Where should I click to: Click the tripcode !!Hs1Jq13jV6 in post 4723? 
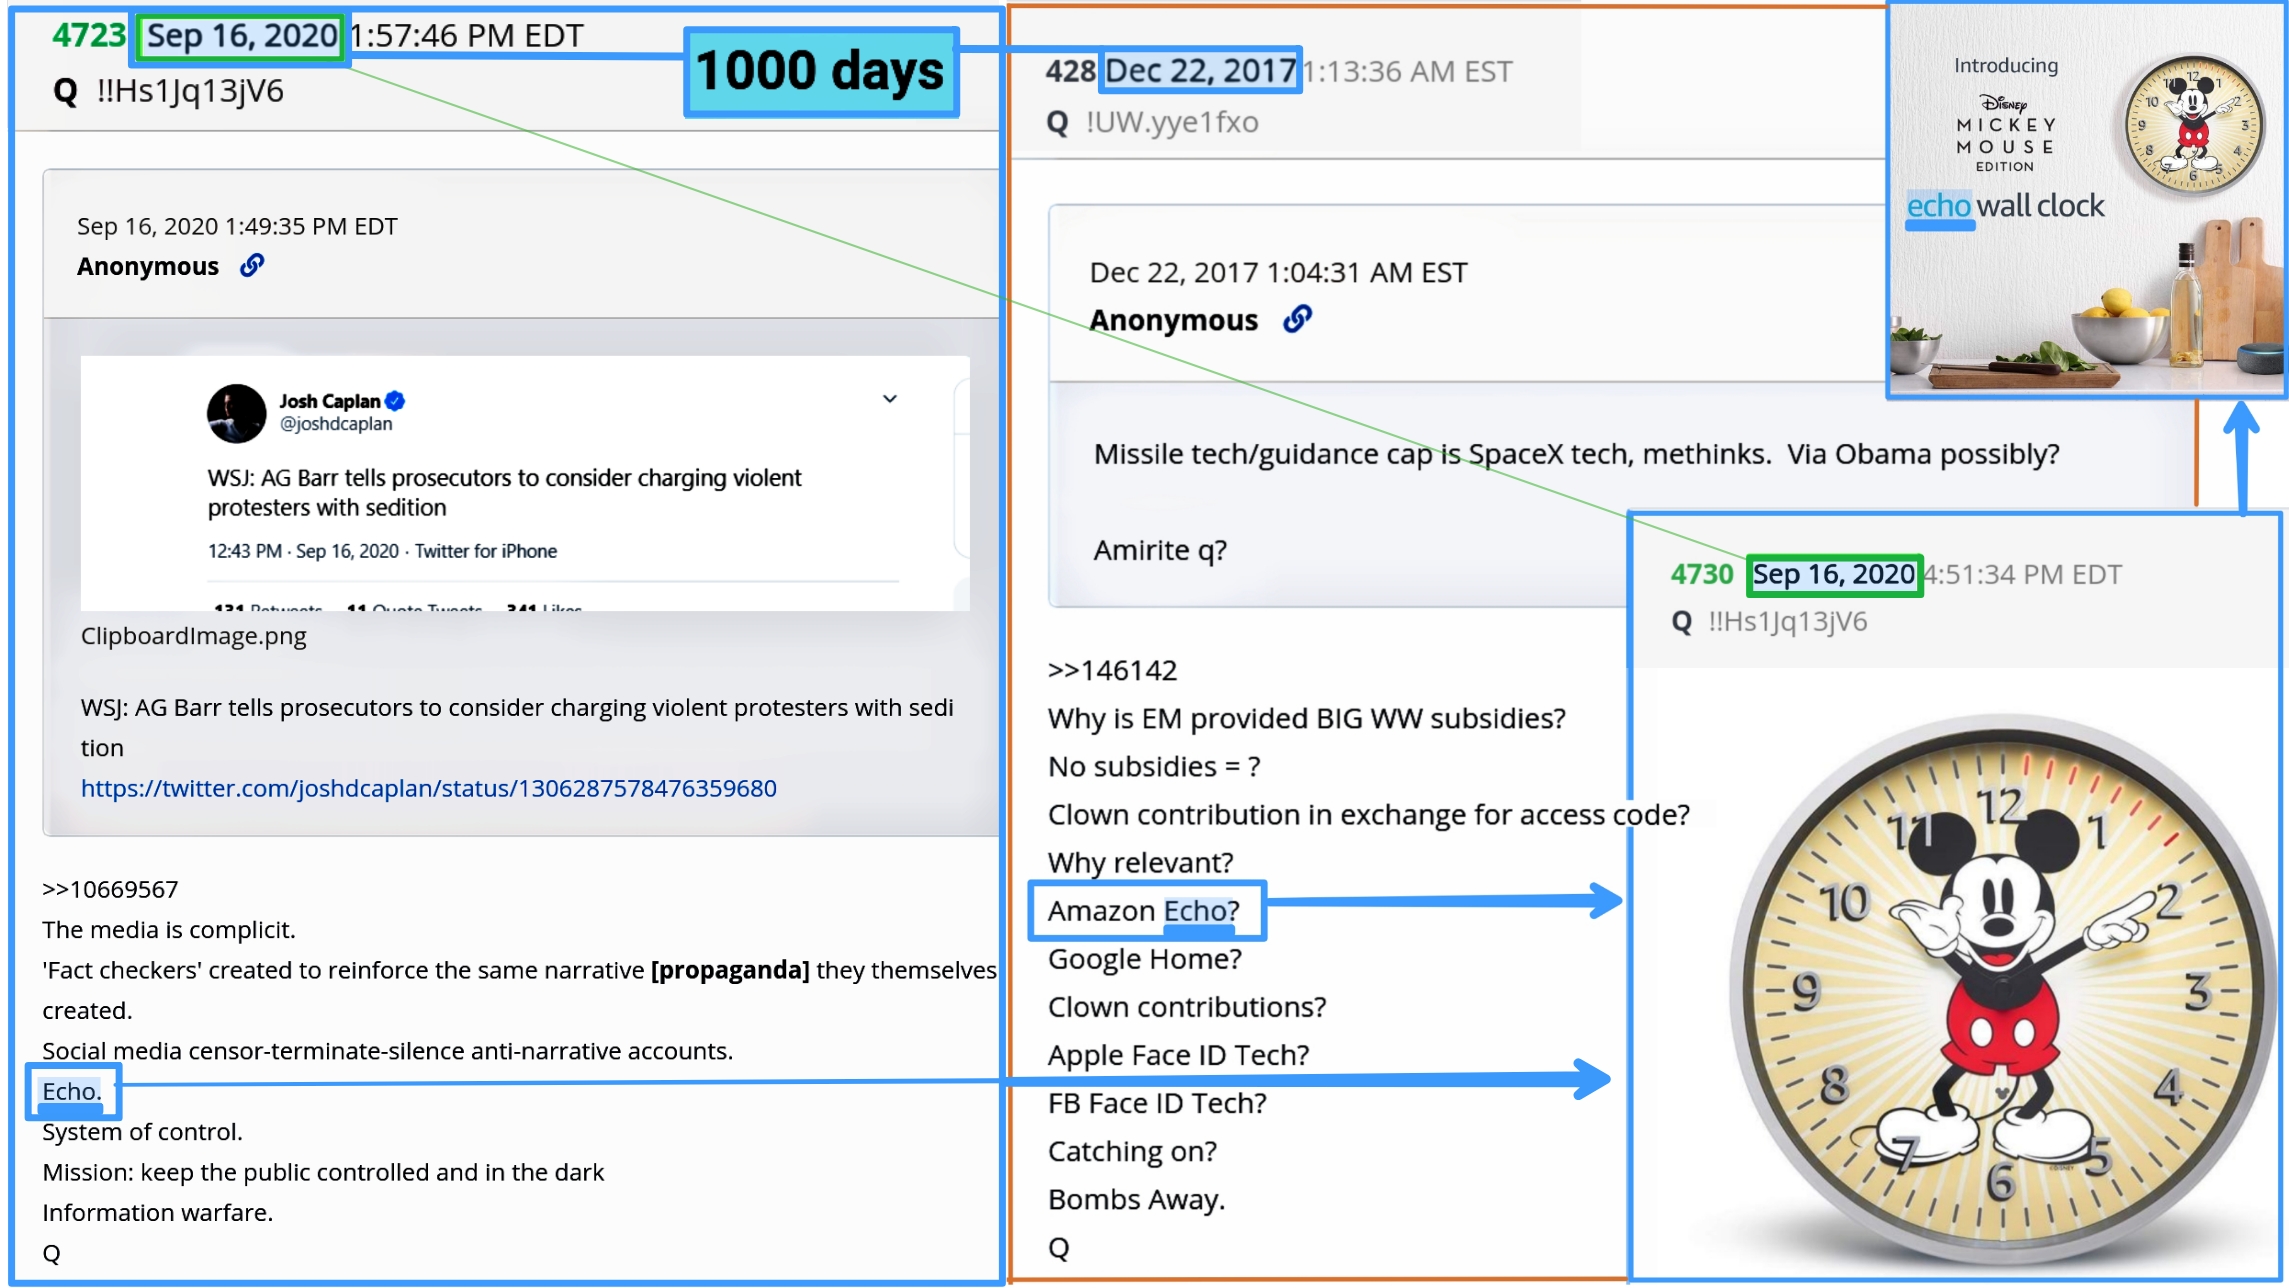tap(190, 91)
